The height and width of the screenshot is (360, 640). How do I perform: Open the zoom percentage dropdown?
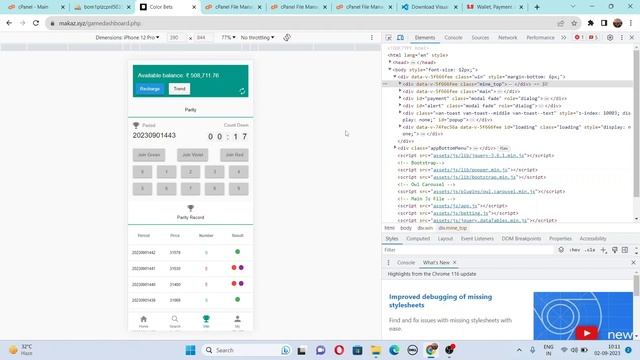click(x=228, y=38)
